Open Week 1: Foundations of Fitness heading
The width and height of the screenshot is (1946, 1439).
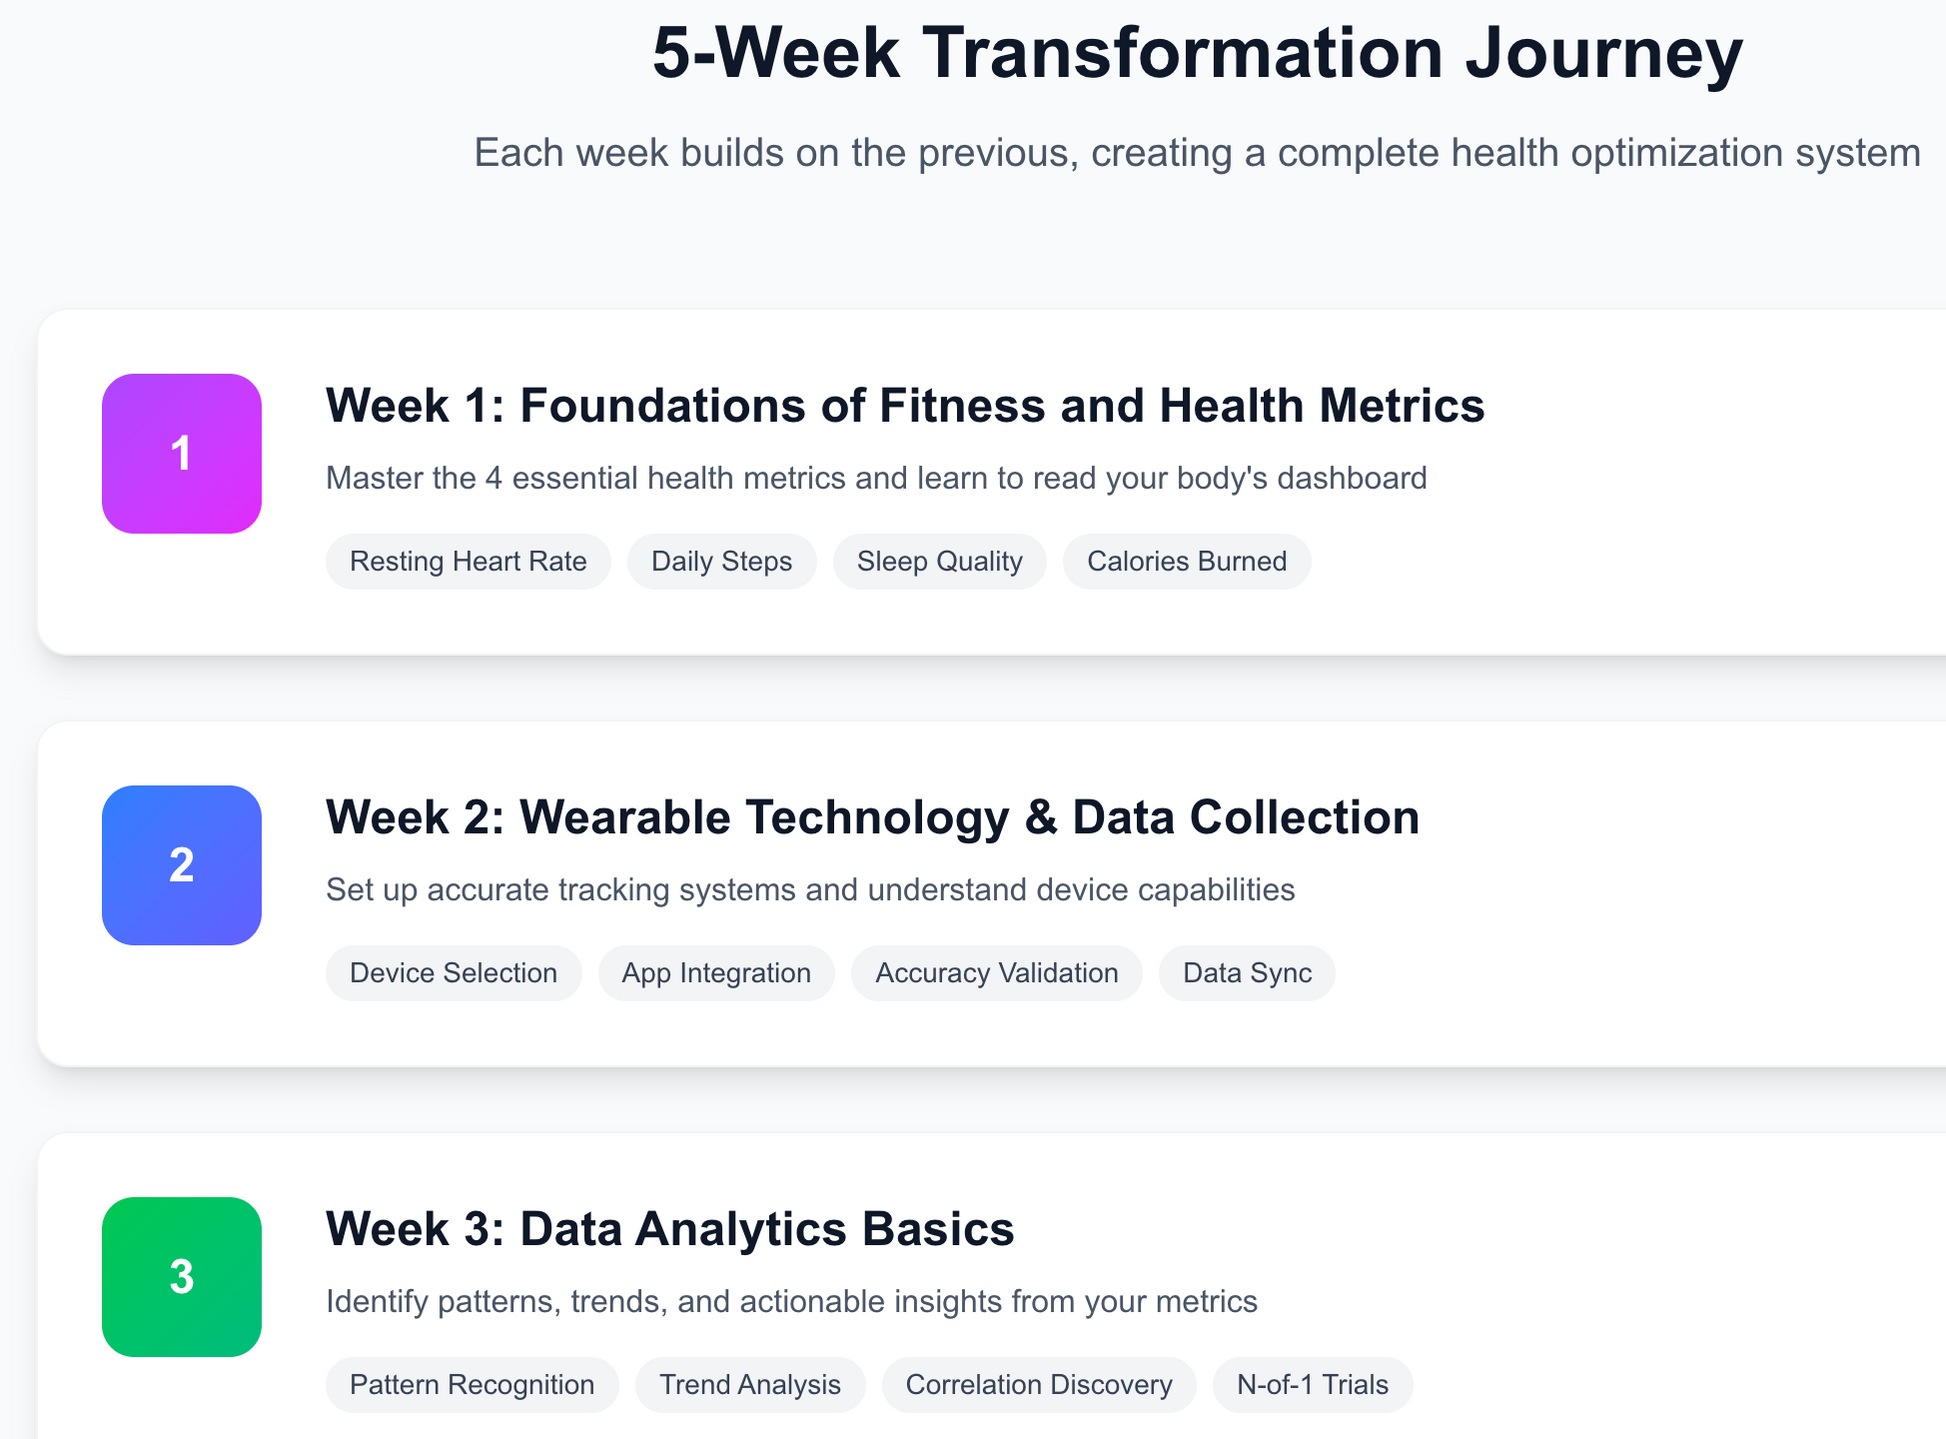(904, 406)
